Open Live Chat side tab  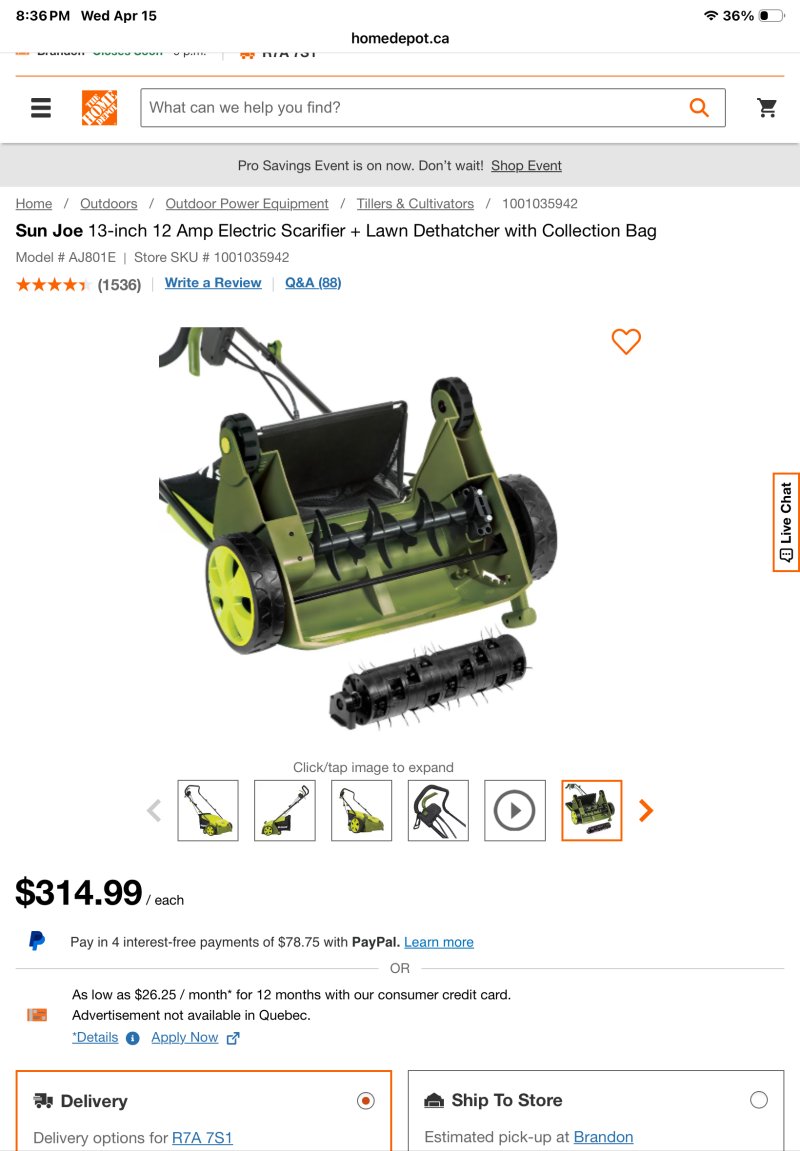point(786,522)
